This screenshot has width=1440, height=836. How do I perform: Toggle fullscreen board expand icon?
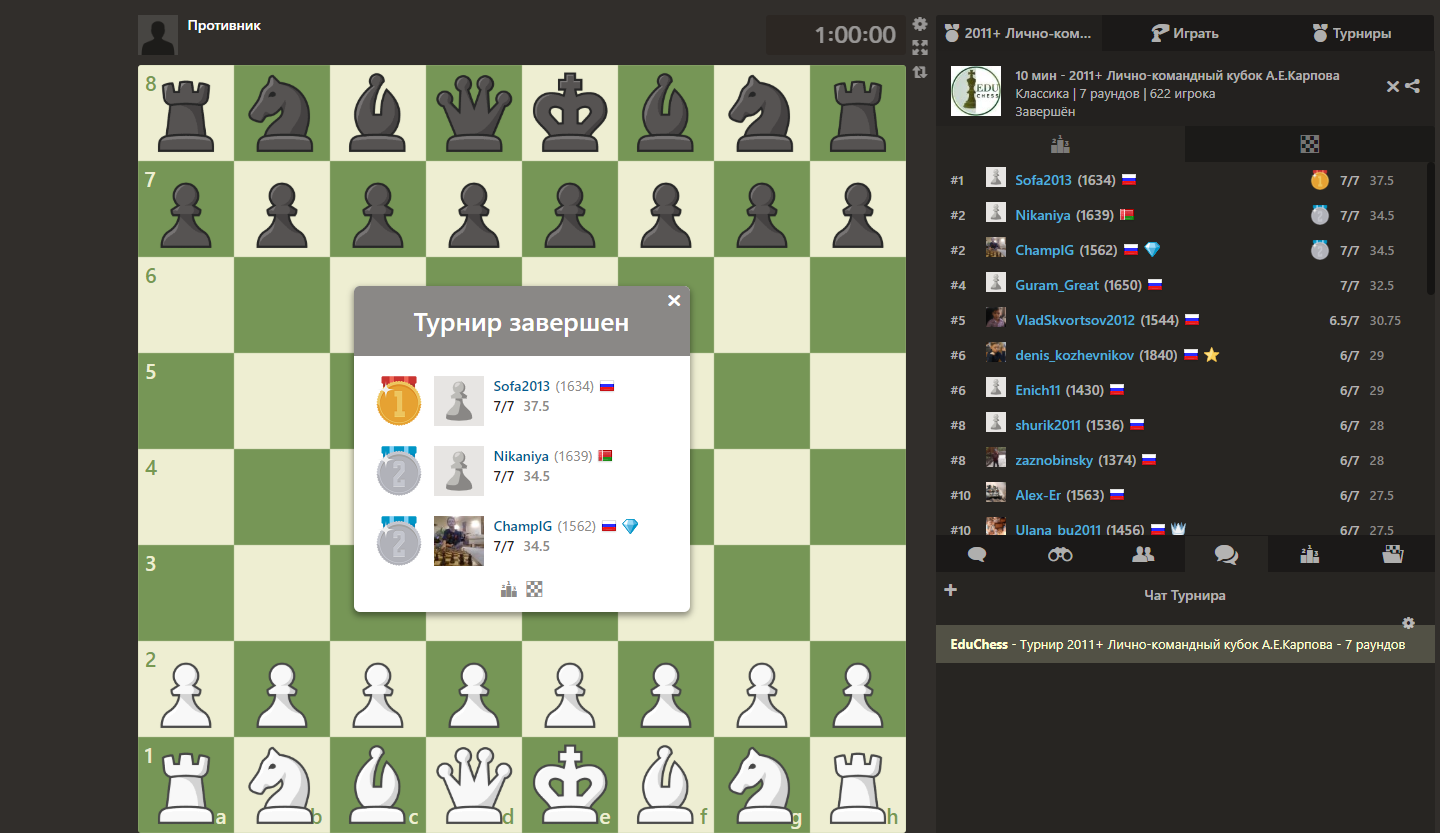[920, 47]
